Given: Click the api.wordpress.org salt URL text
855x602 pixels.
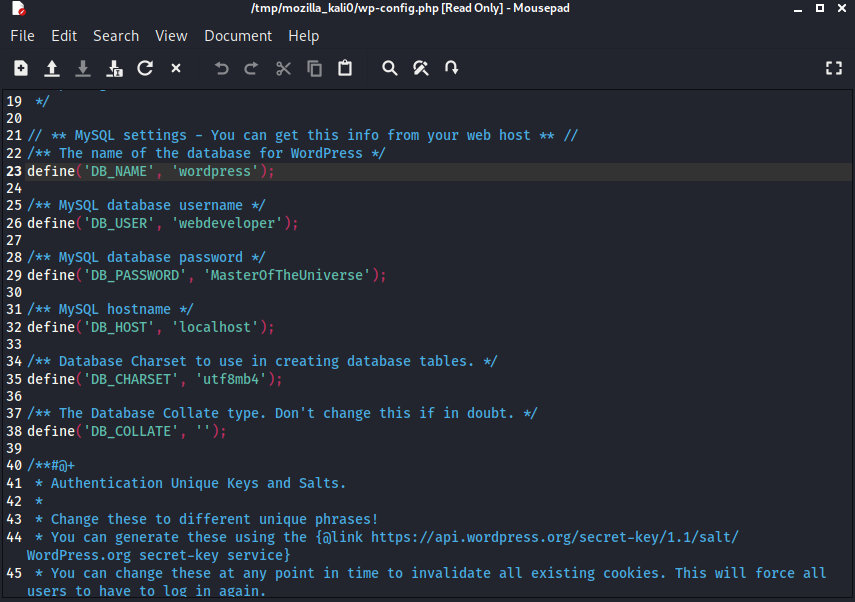Looking at the screenshot, I should 554,537.
